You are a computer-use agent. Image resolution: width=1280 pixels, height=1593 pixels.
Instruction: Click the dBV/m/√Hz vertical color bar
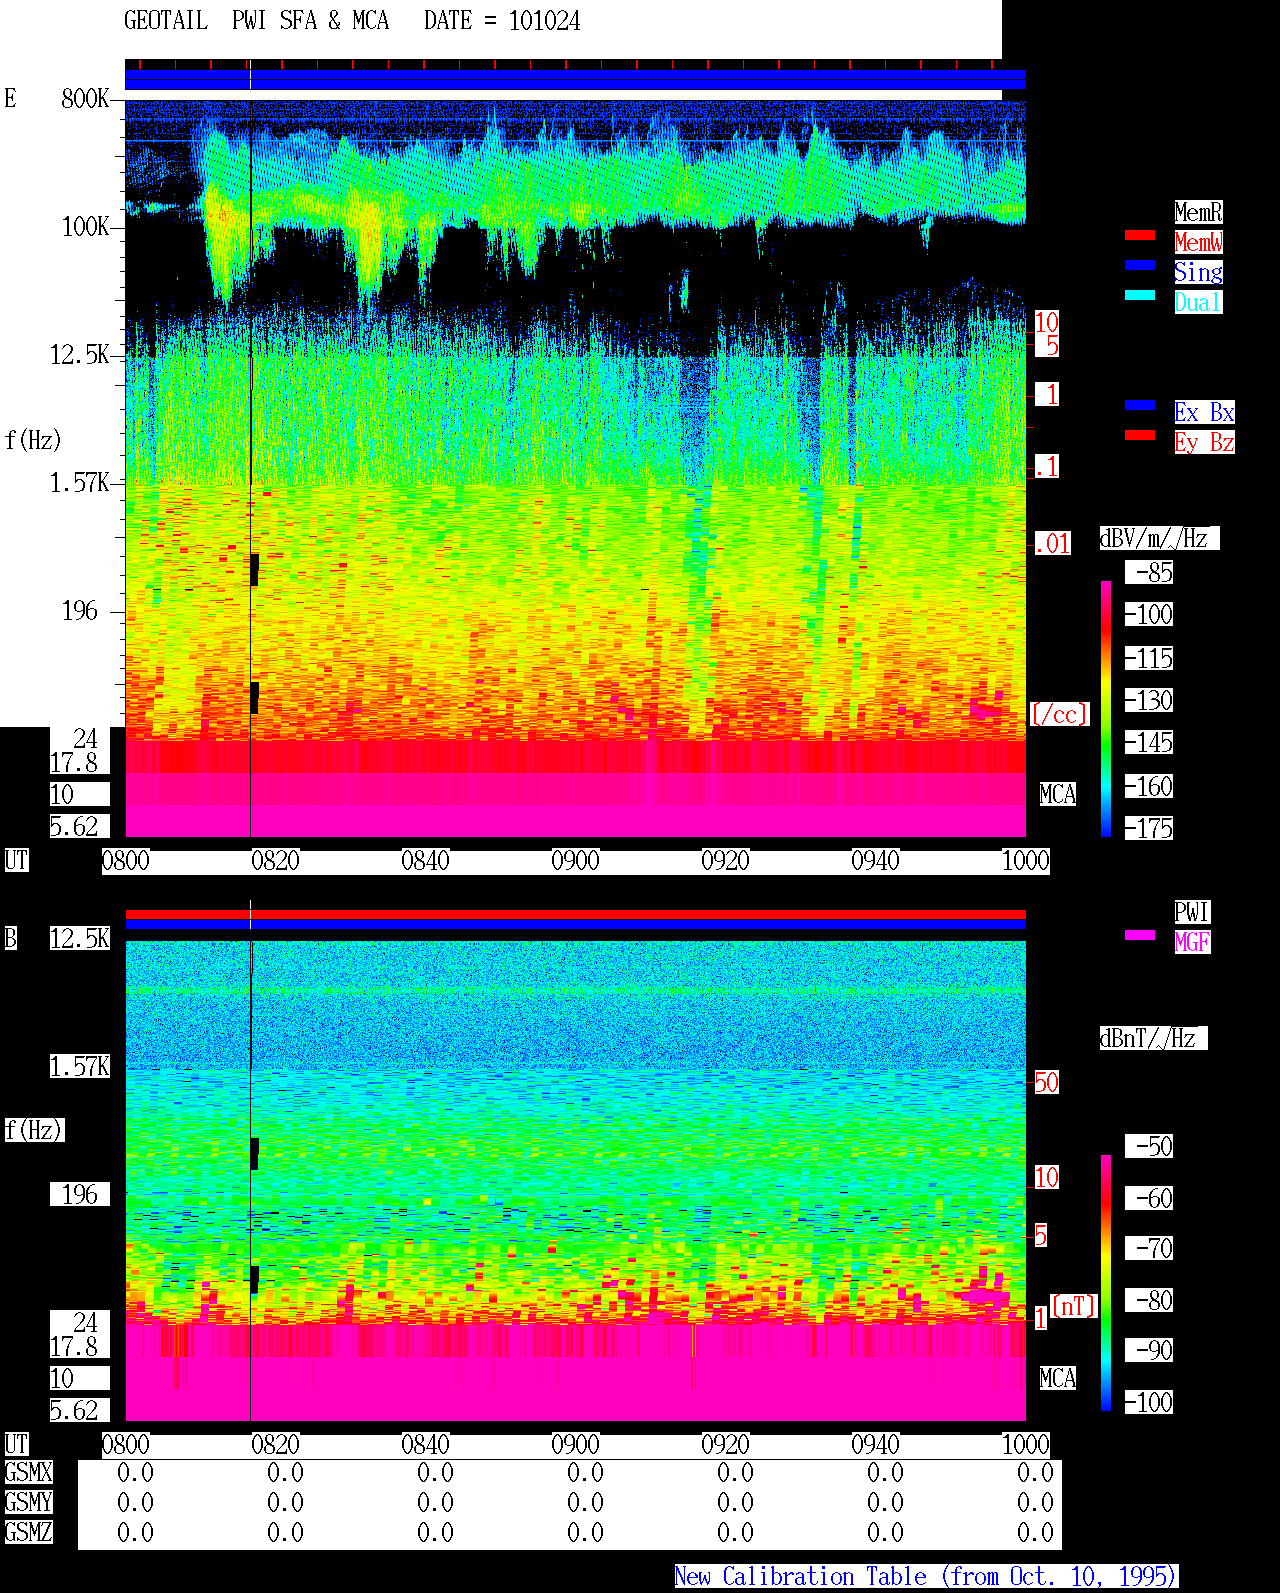[1106, 708]
